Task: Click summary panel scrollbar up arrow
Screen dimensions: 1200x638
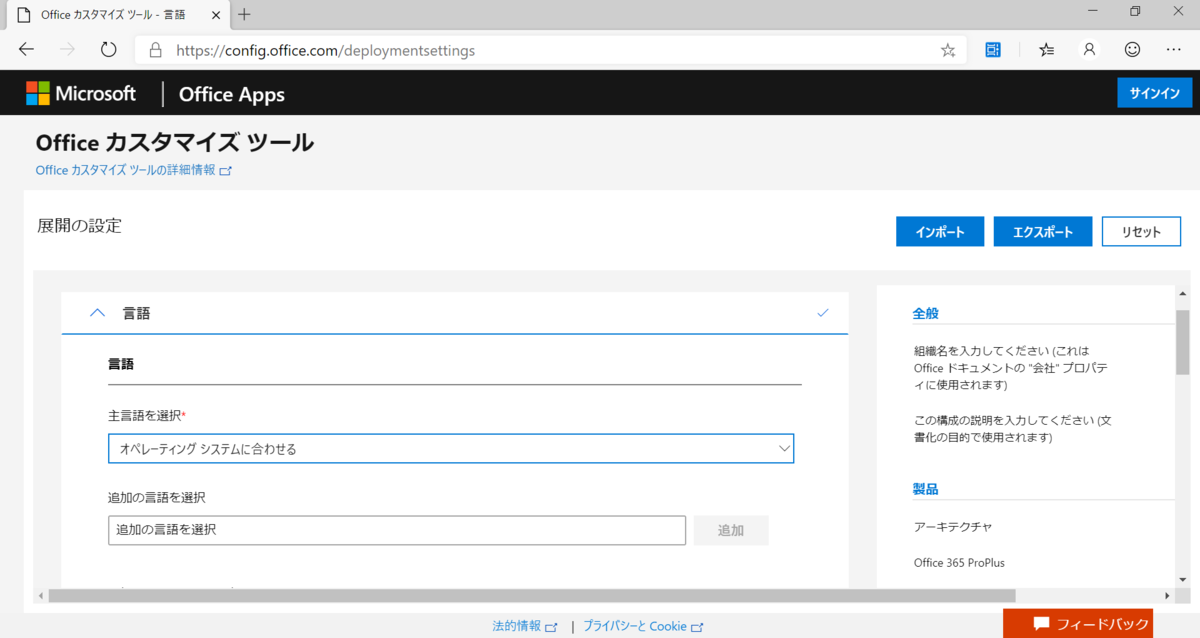Action: [1182, 295]
